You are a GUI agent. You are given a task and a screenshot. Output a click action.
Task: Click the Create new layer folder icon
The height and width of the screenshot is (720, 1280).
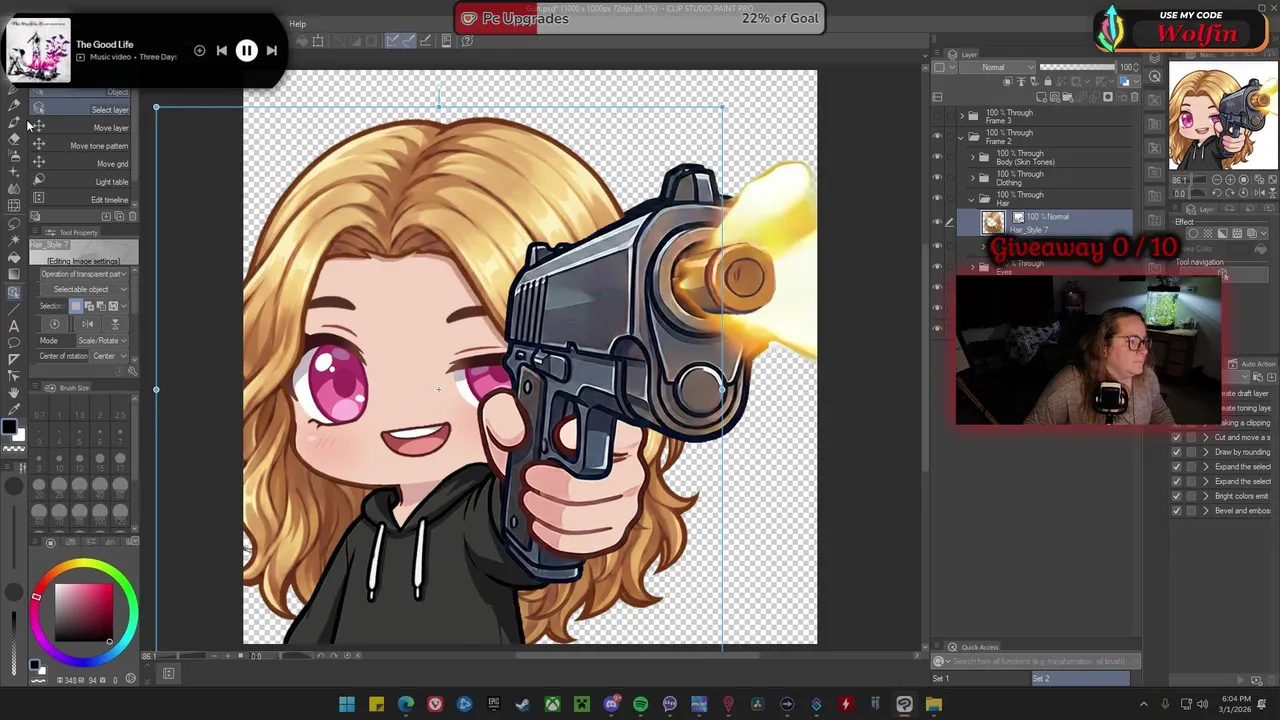pos(1067,97)
